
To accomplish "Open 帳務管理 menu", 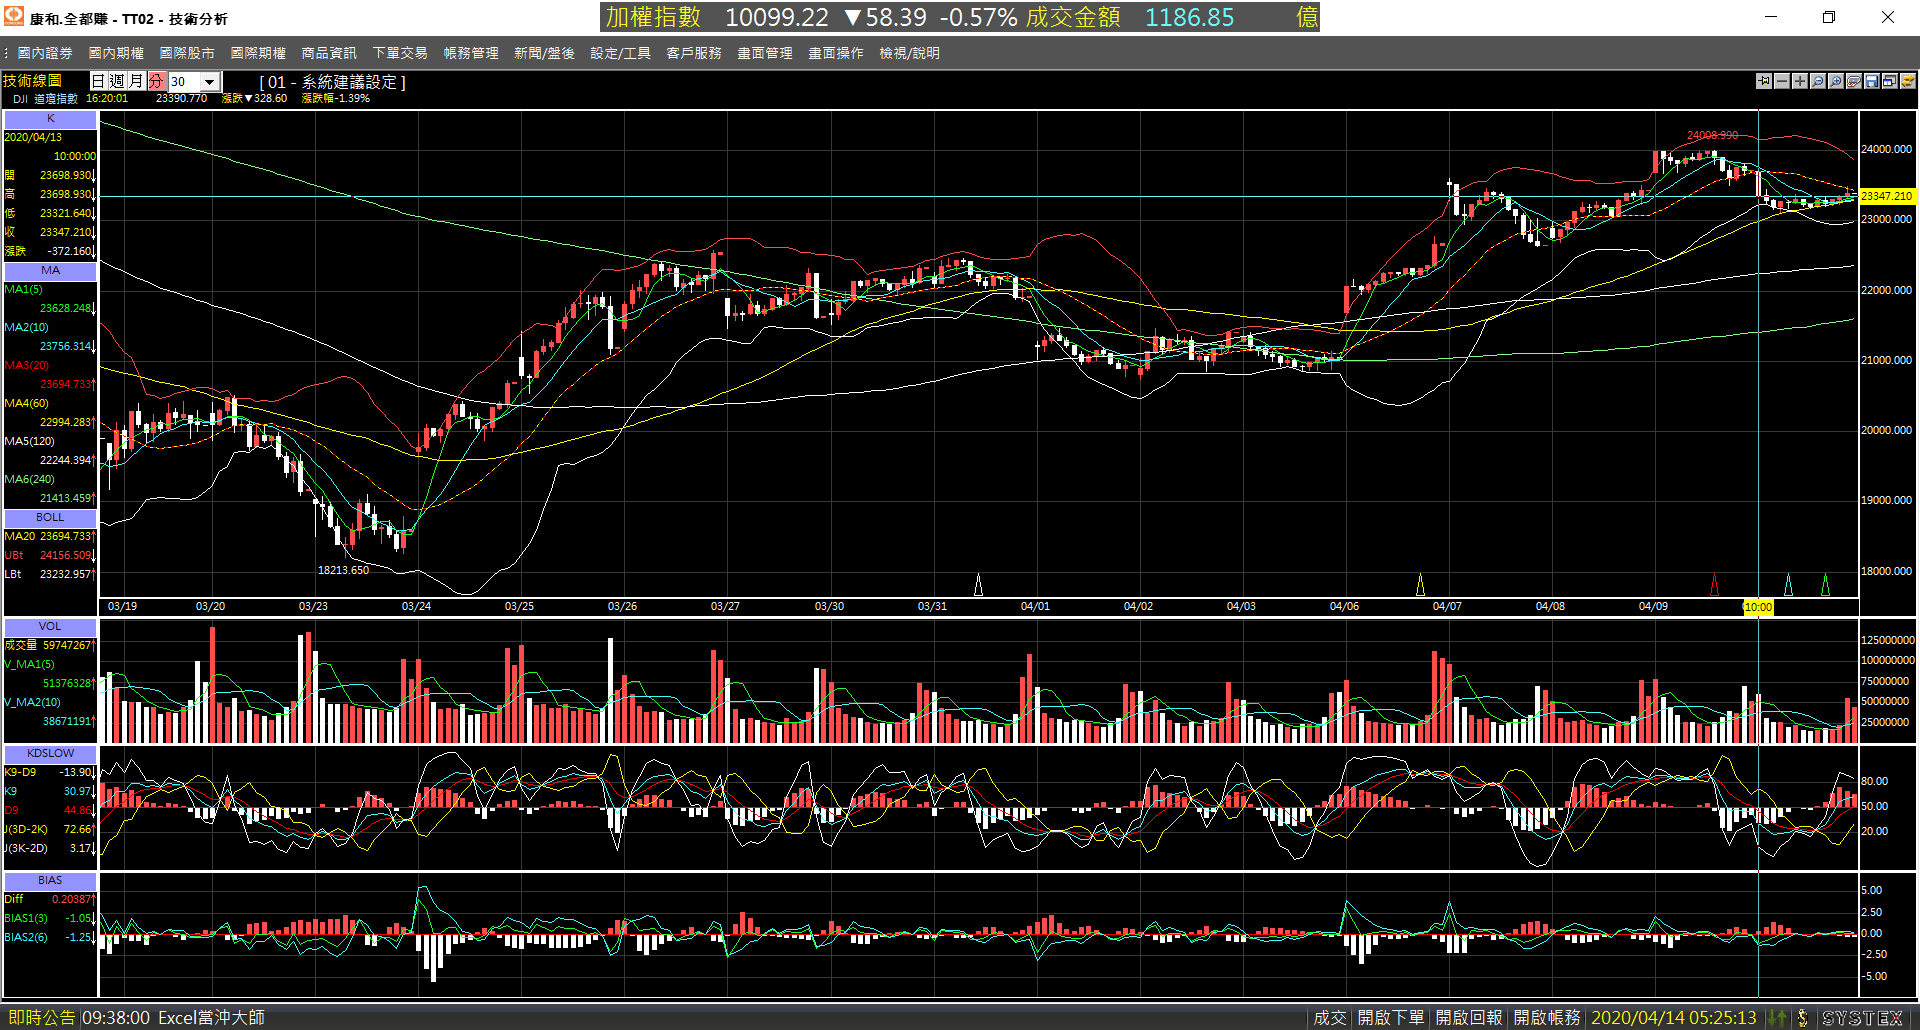I will coord(471,53).
